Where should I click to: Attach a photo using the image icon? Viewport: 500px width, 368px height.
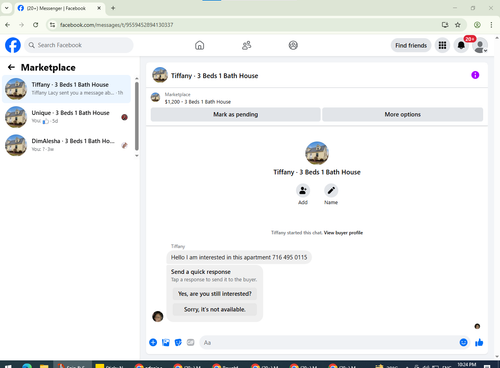pos(166,342)
